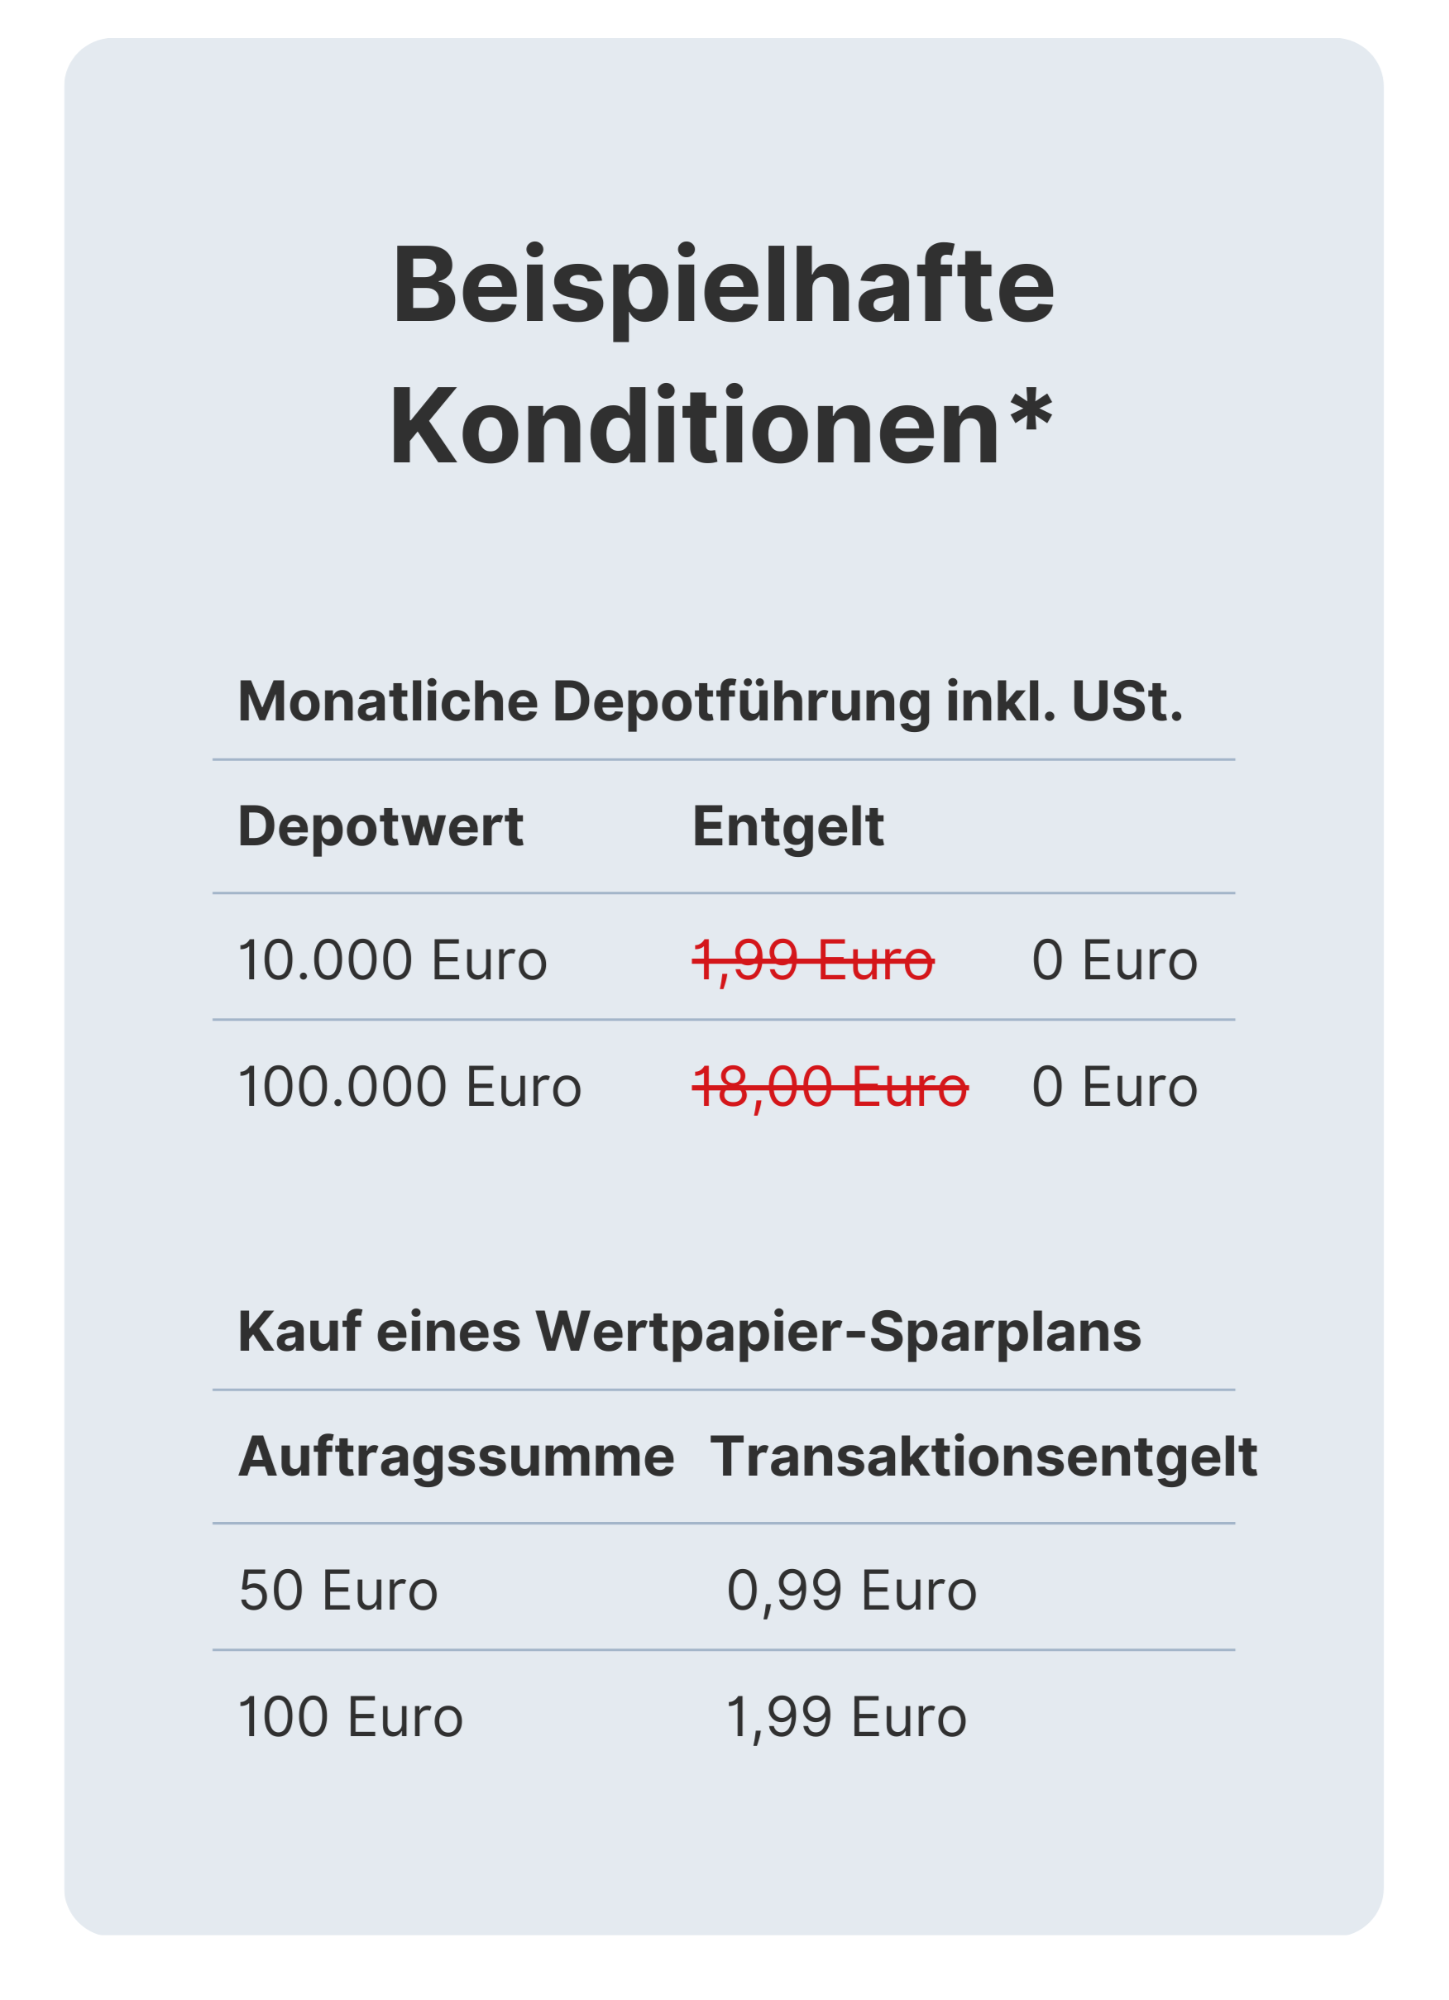The width and height of the screenshot is (1449, 2000).
Task: Click the Depotwert column header
Action: tap(381, 827)
